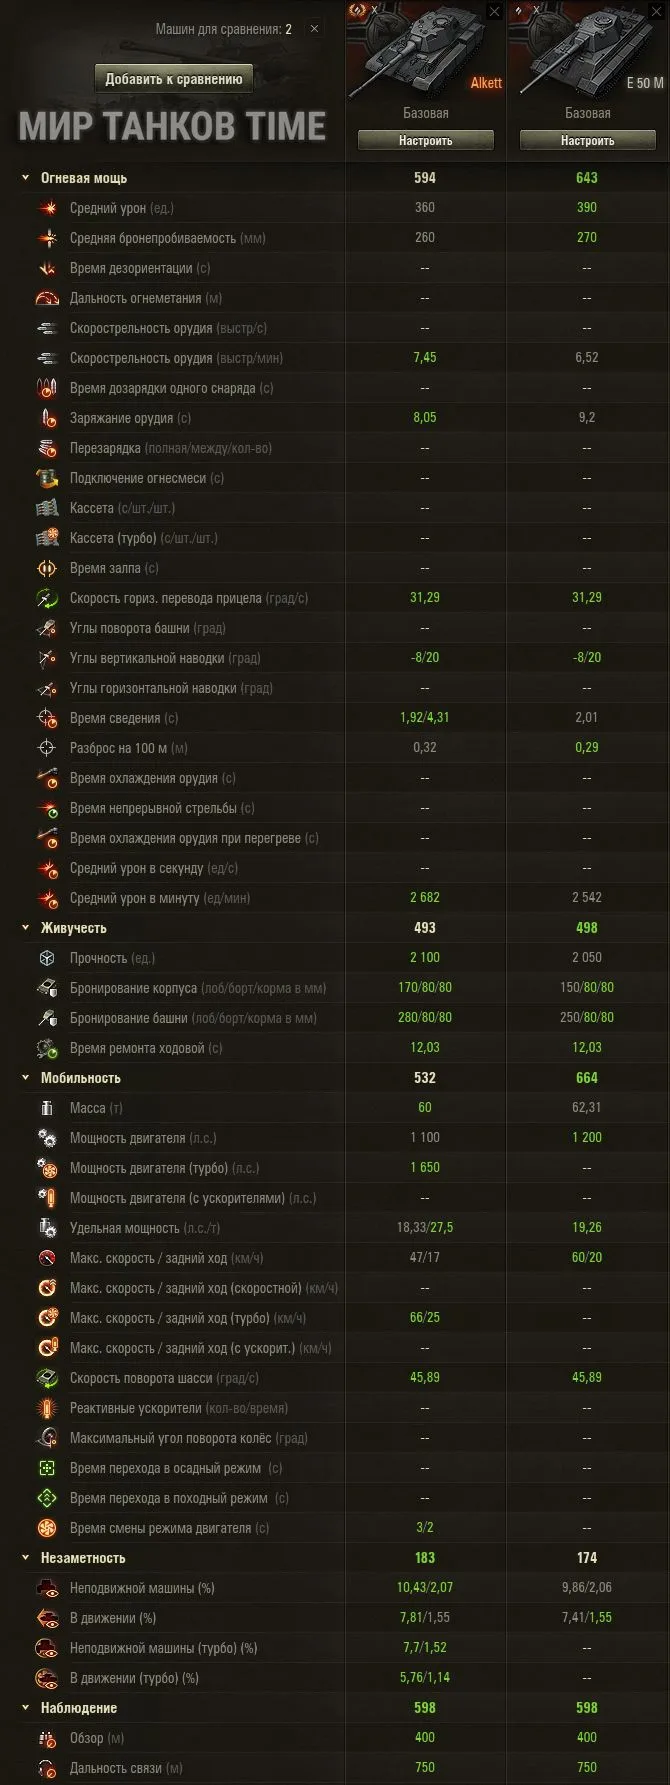Click the Мощность двигателя gear icon
Viewport: 670px width, 1785px height.
click(47, 1138)
